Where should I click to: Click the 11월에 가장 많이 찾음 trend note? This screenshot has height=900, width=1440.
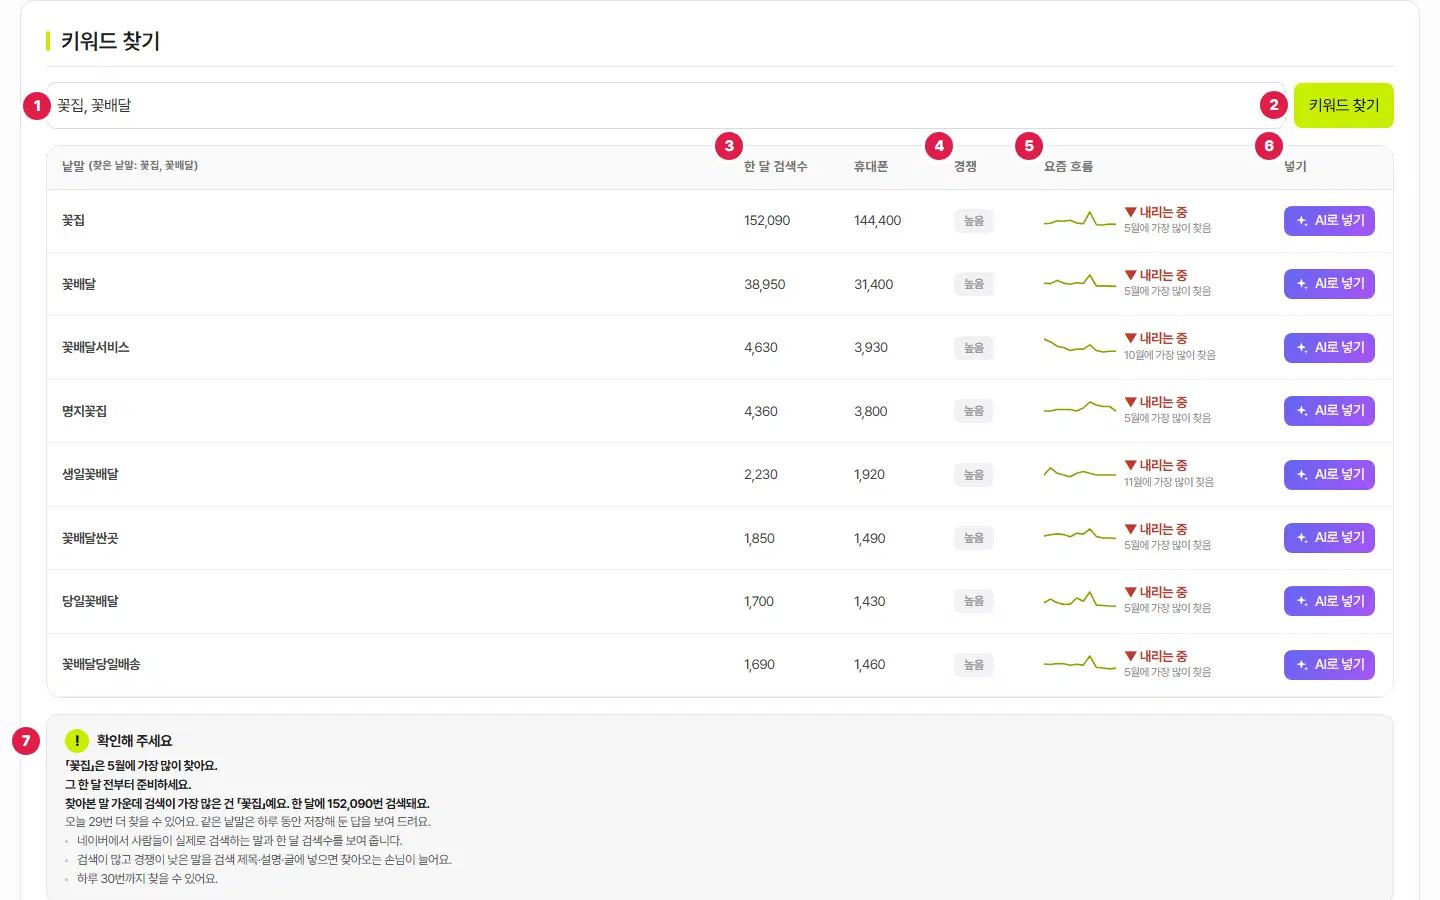(1169, 482)
